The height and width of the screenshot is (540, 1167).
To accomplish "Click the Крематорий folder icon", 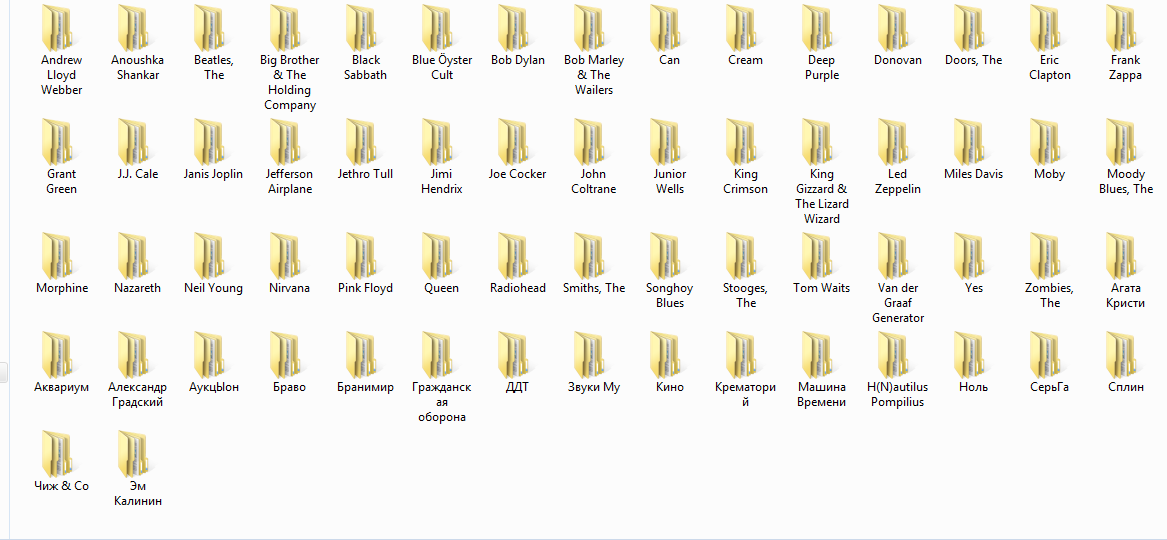I will click(741, 354).
